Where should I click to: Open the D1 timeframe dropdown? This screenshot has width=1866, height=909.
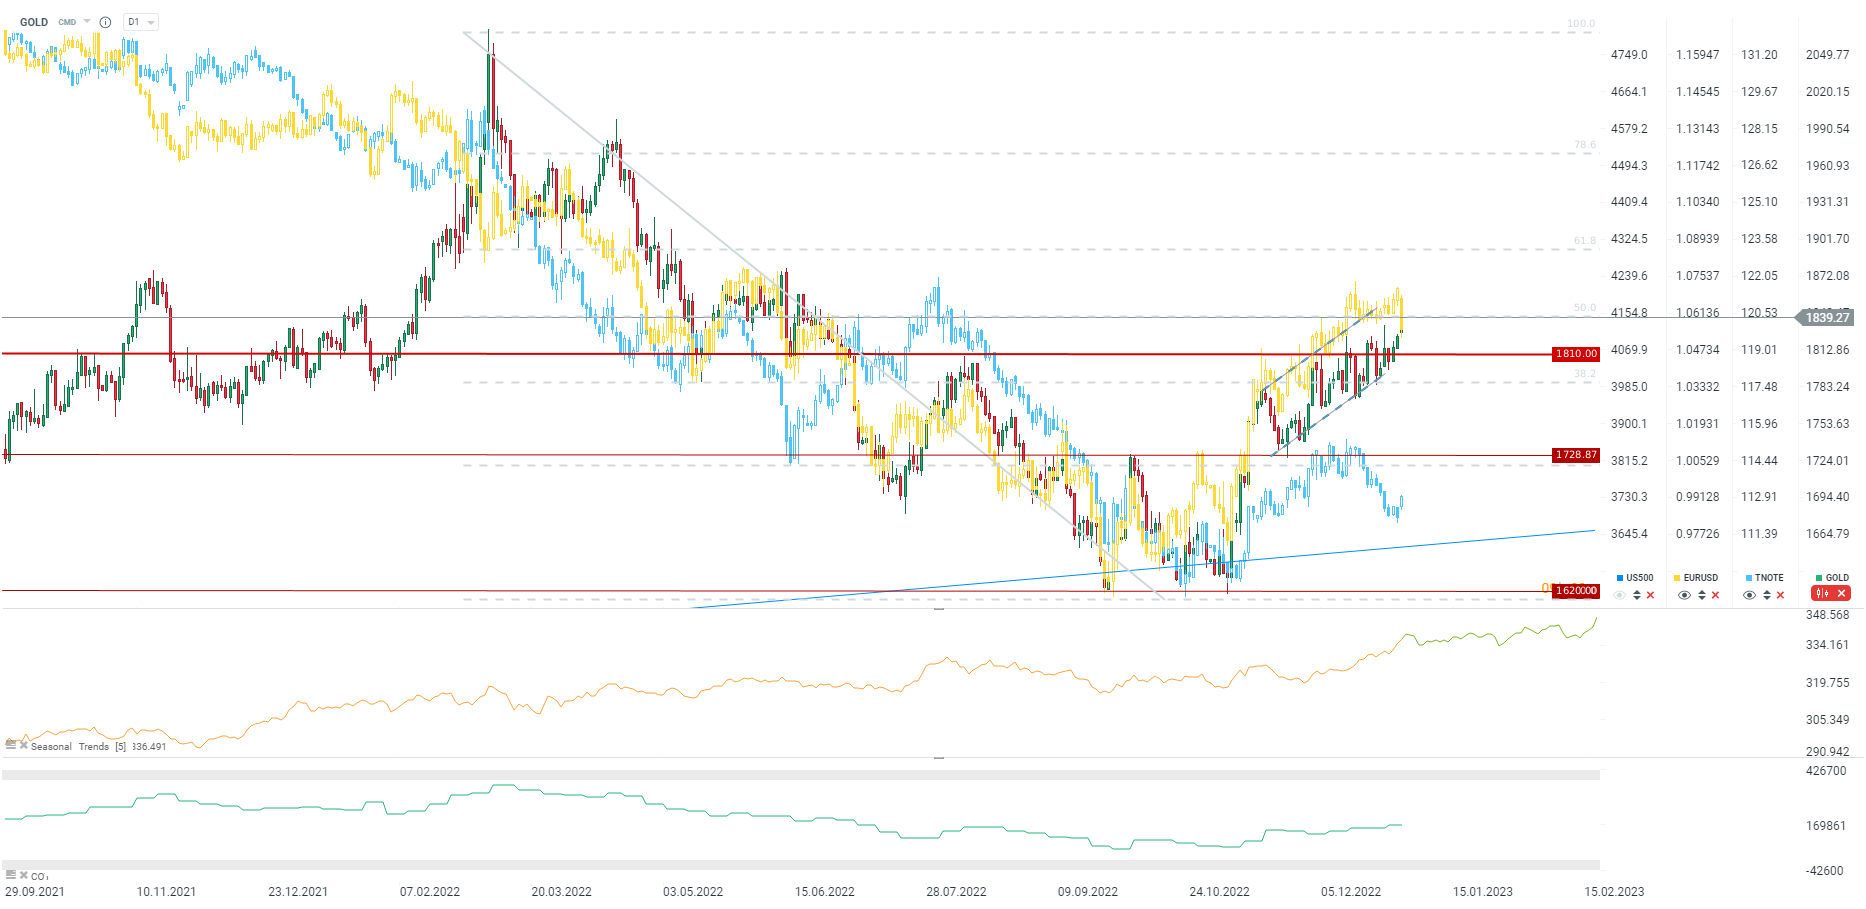click(141, 22)
